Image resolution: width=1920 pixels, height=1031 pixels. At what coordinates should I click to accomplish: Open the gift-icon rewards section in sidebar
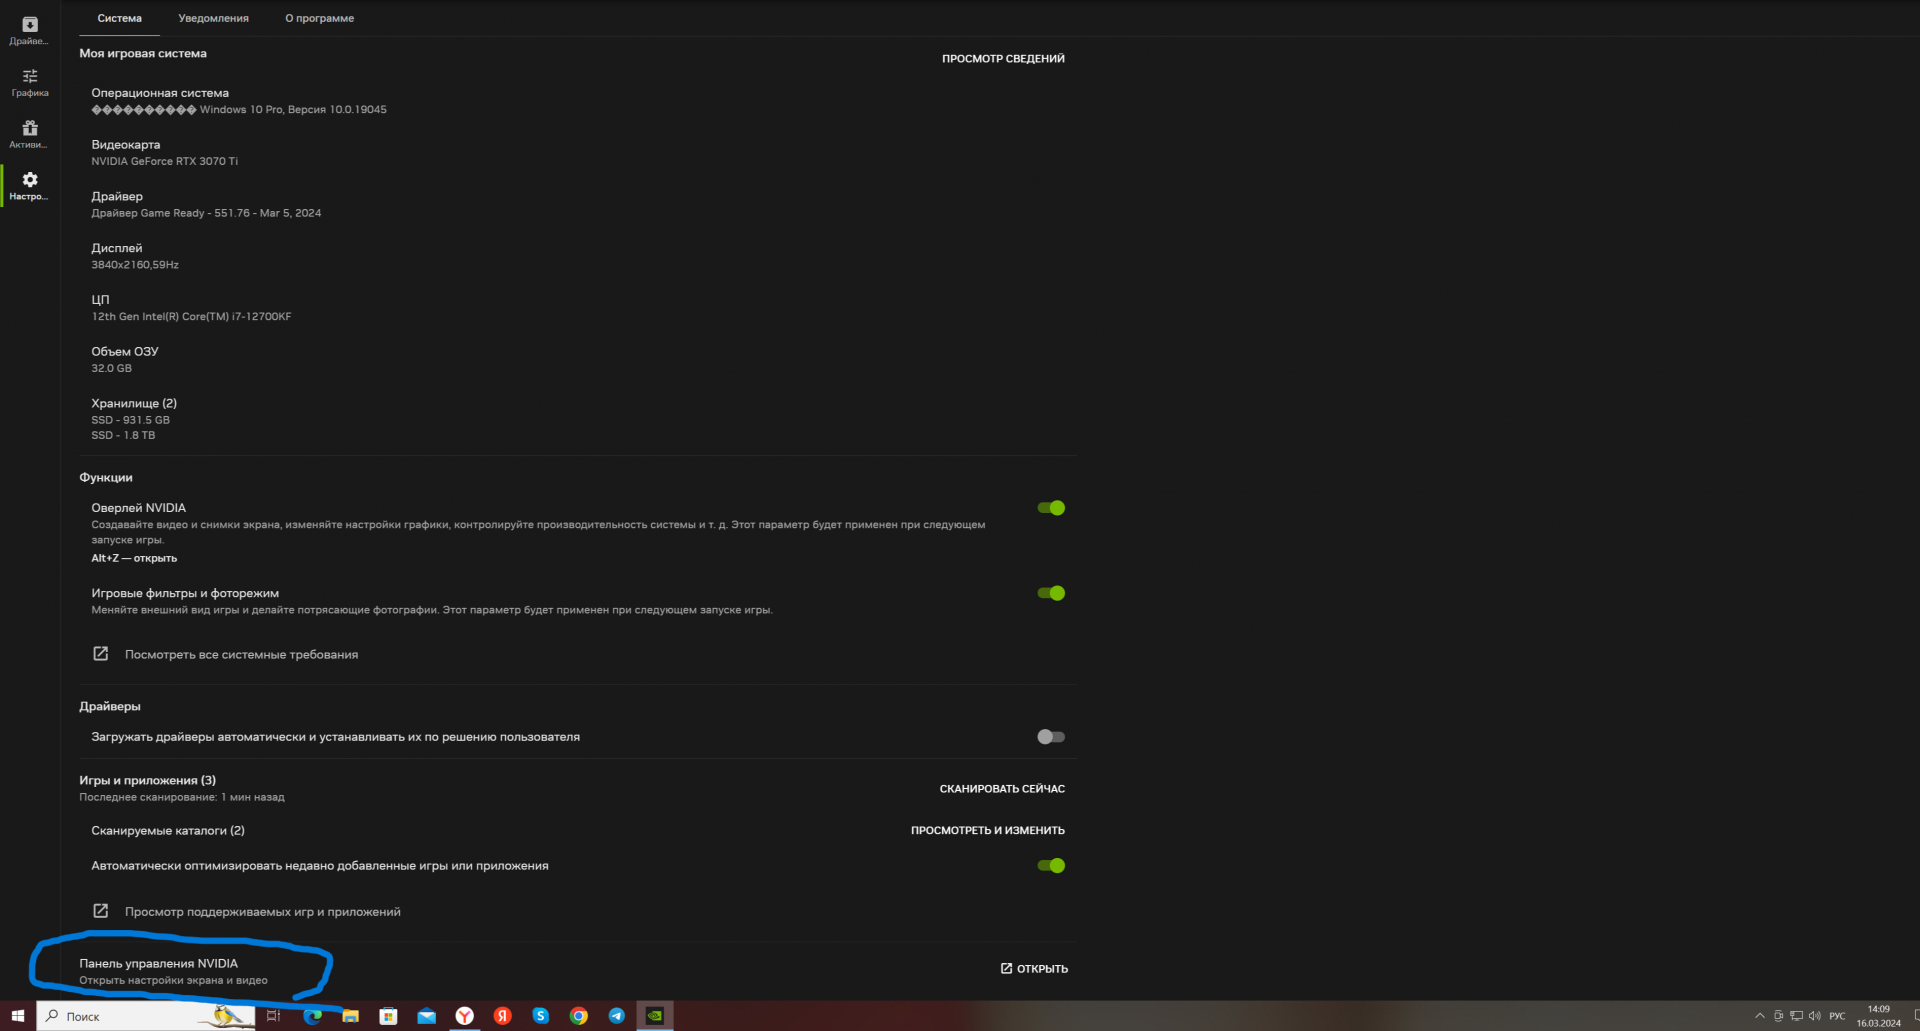pos(29,134)
